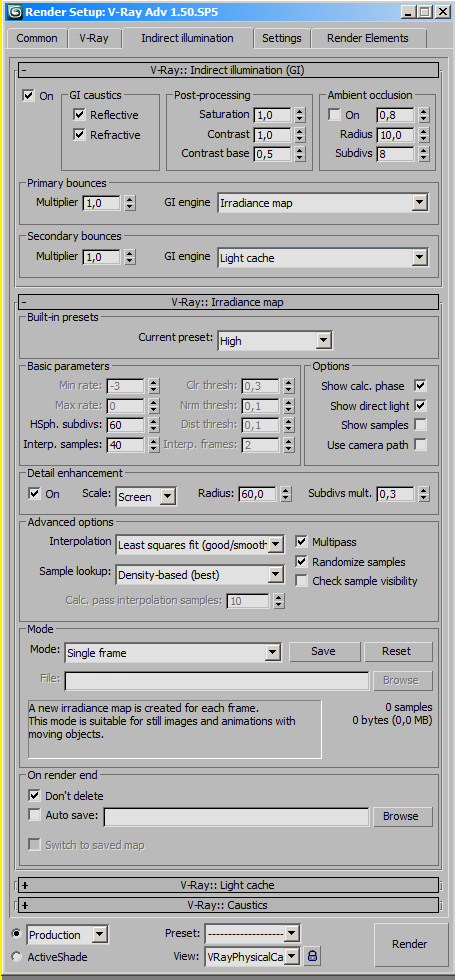Open the Sample lookup dropdown
The width and height of the screenshot is (455, 980).
[200, 574]
